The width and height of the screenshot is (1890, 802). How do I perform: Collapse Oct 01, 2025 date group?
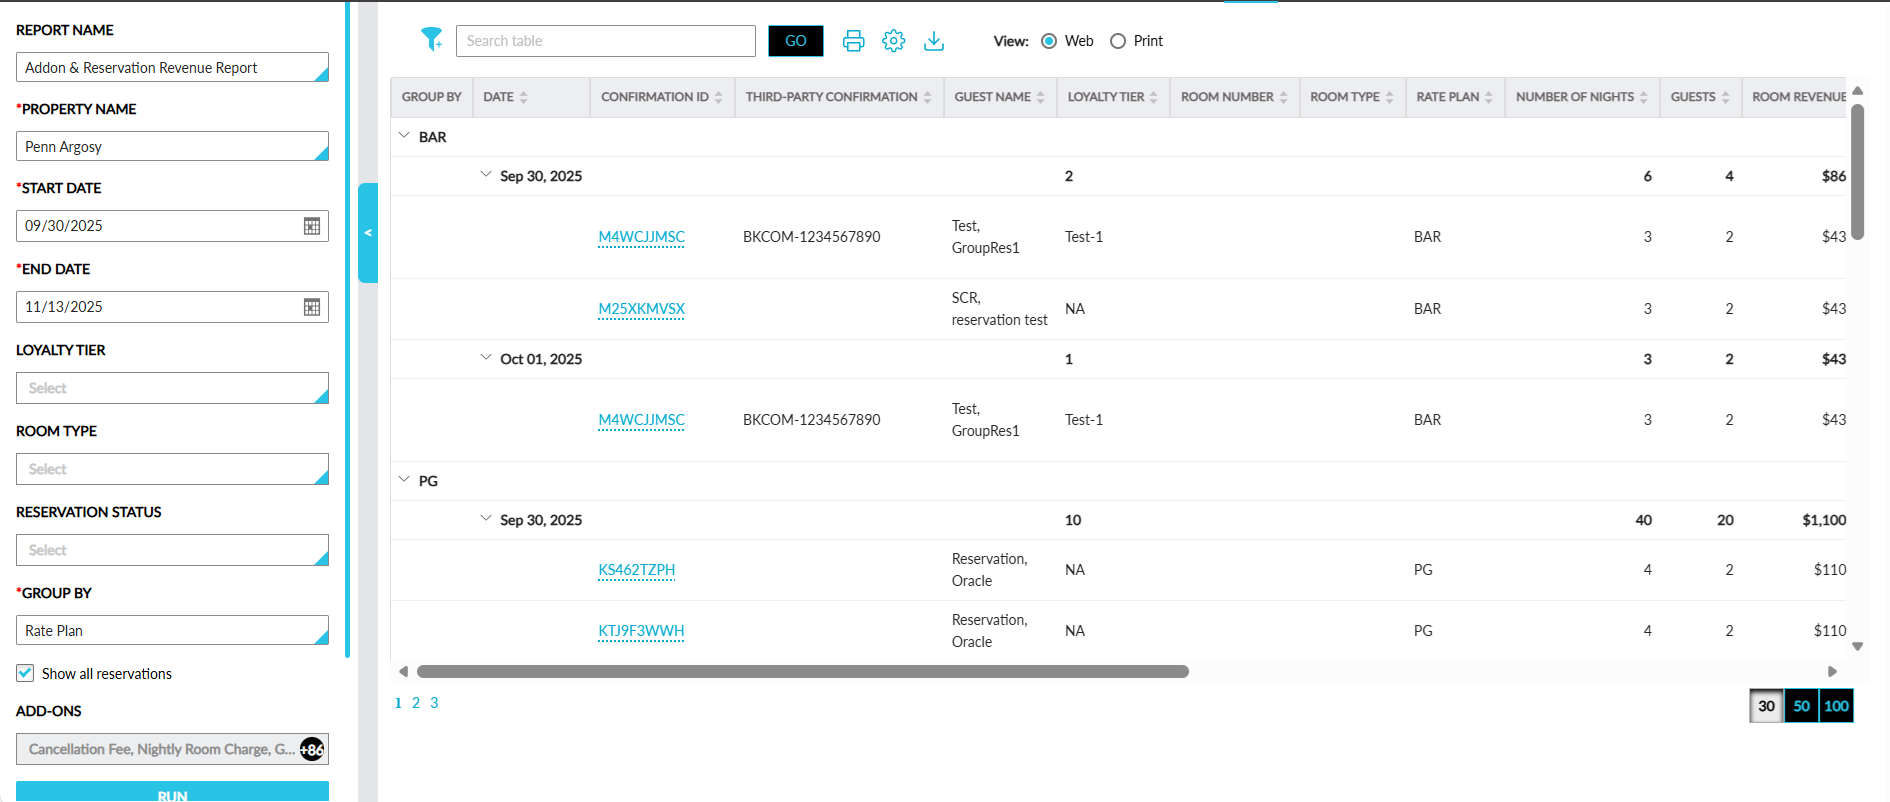point(486,357)
